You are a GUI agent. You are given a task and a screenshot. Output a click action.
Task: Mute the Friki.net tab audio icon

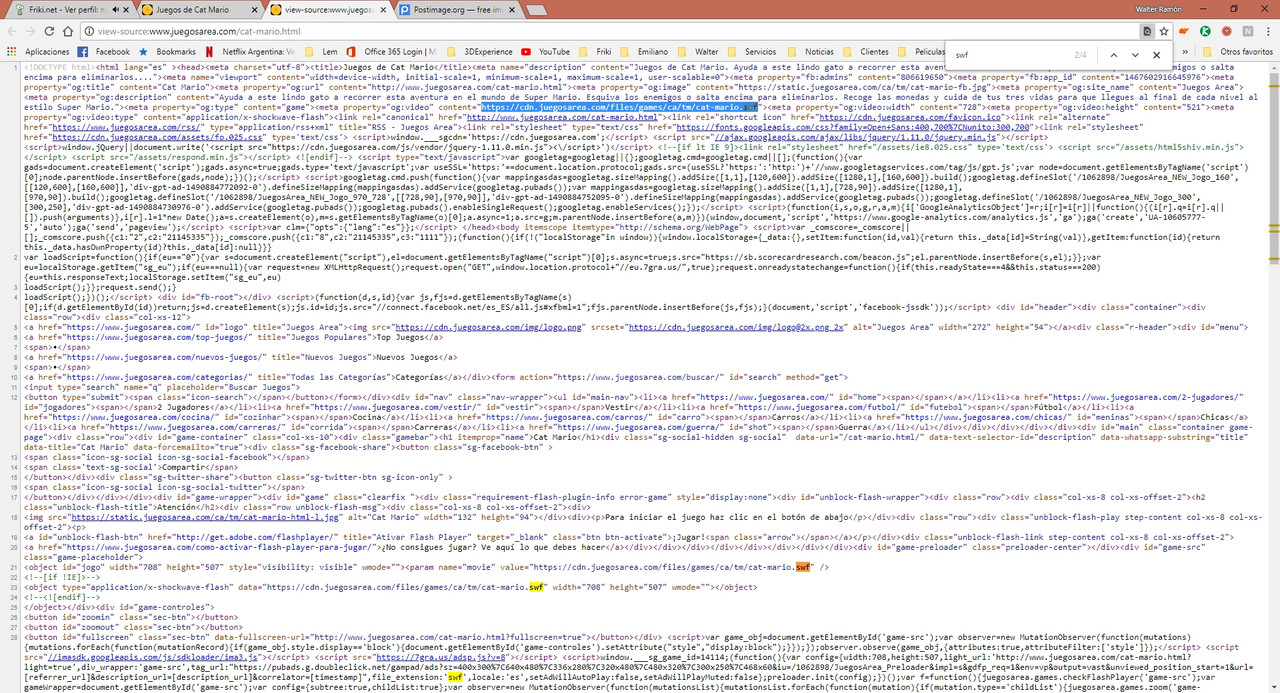(116, 9)
